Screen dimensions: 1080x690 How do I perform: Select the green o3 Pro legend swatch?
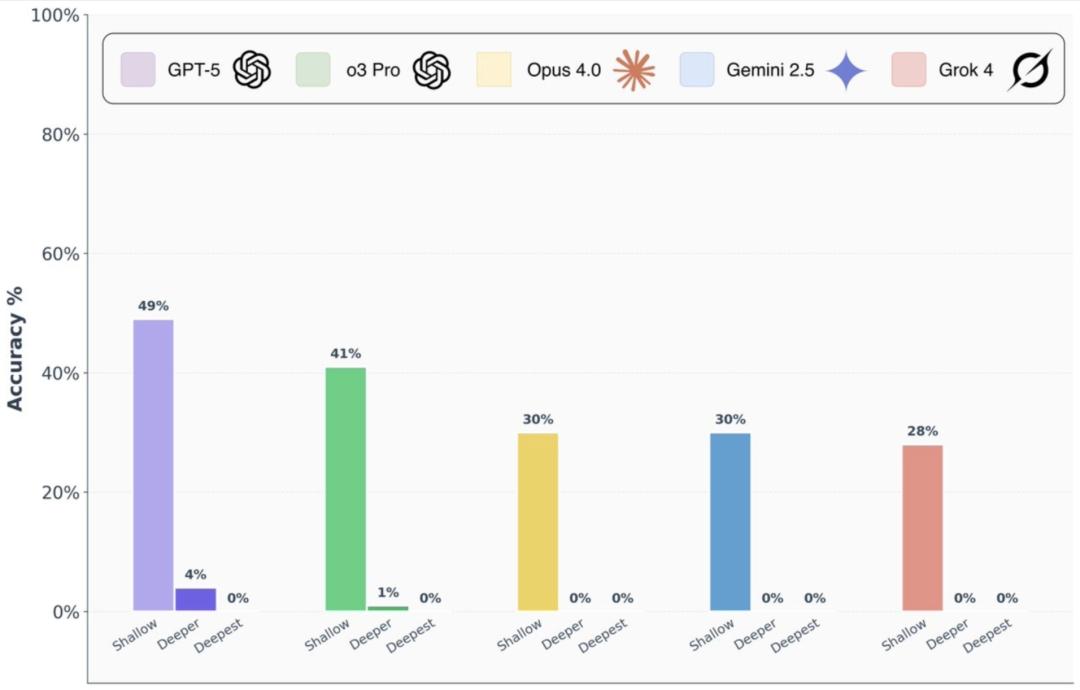(313, 70)
